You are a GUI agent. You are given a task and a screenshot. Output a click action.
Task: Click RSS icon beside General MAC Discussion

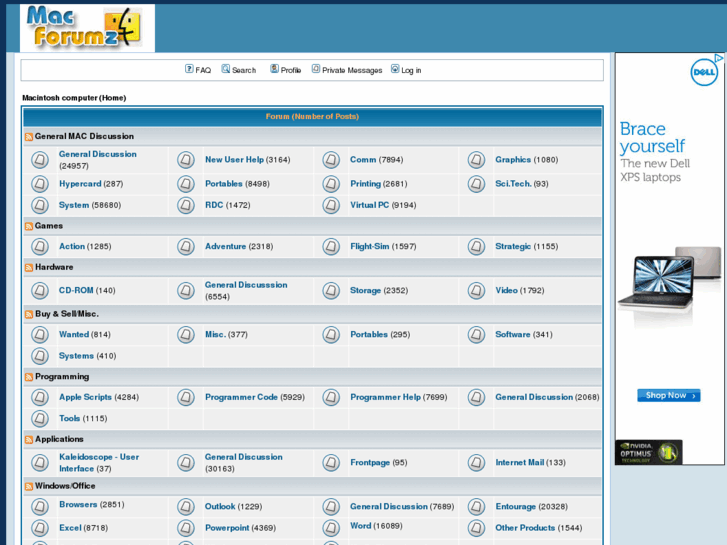pos(29,137)
